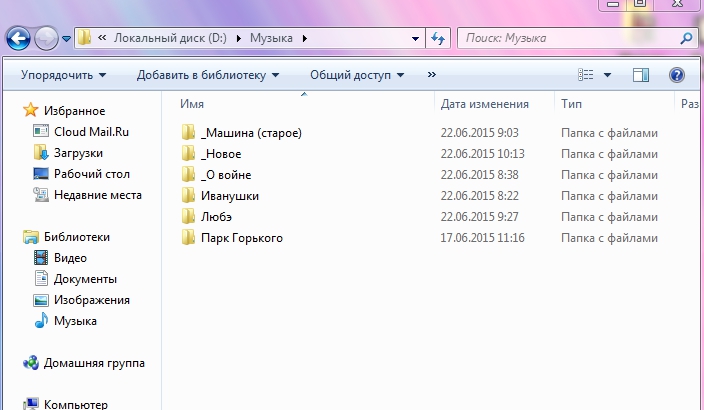
Task: Show hidden toolbar commands via chevron
Action: click(x=432, y=75)
